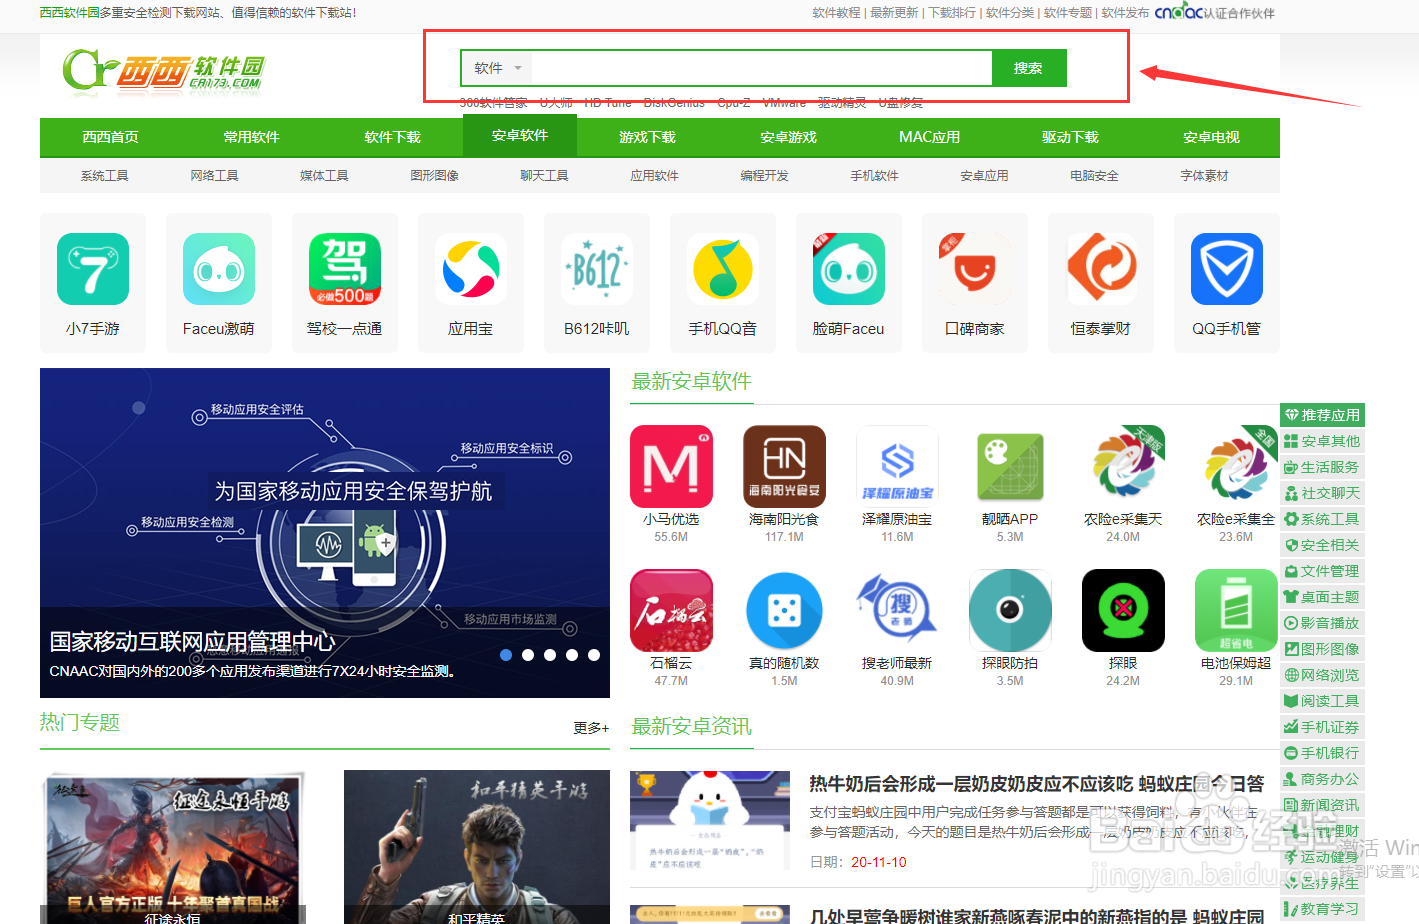
Task: Switch to the 常用软件 nav tab
Action: click(x=251, y=137)
